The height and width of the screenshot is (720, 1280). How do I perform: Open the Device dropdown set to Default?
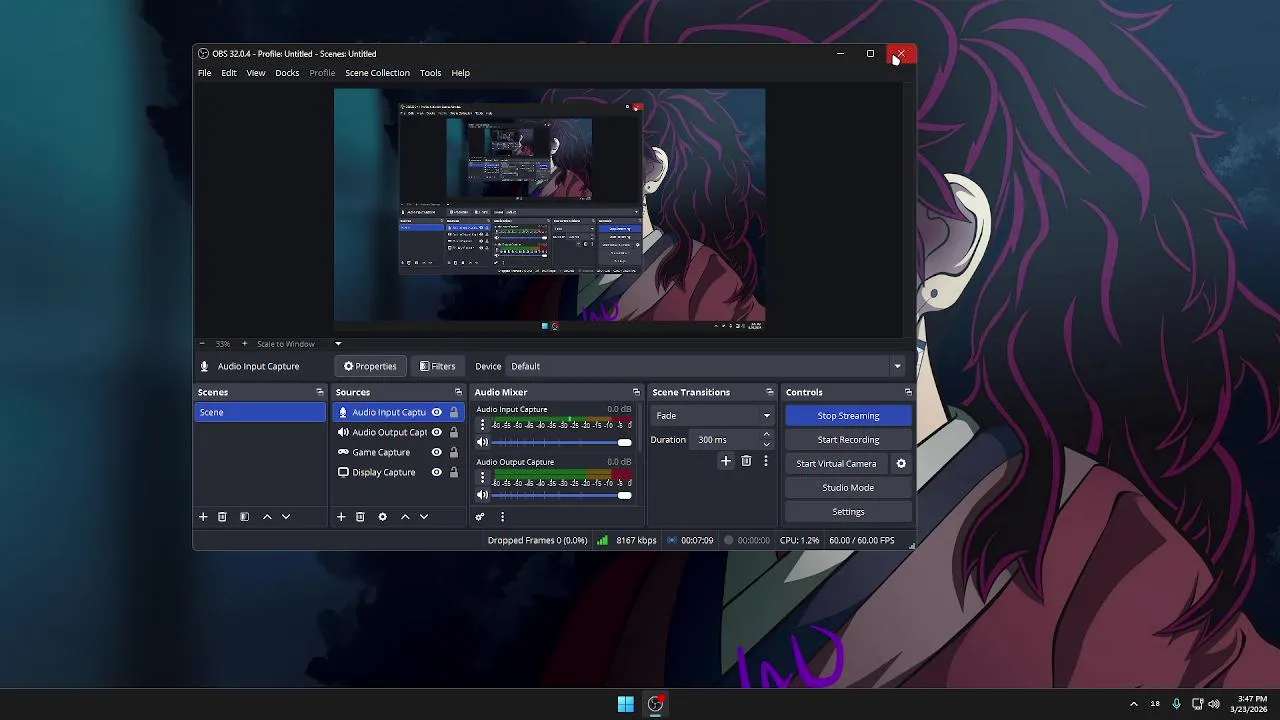click(x=705, y=366)
